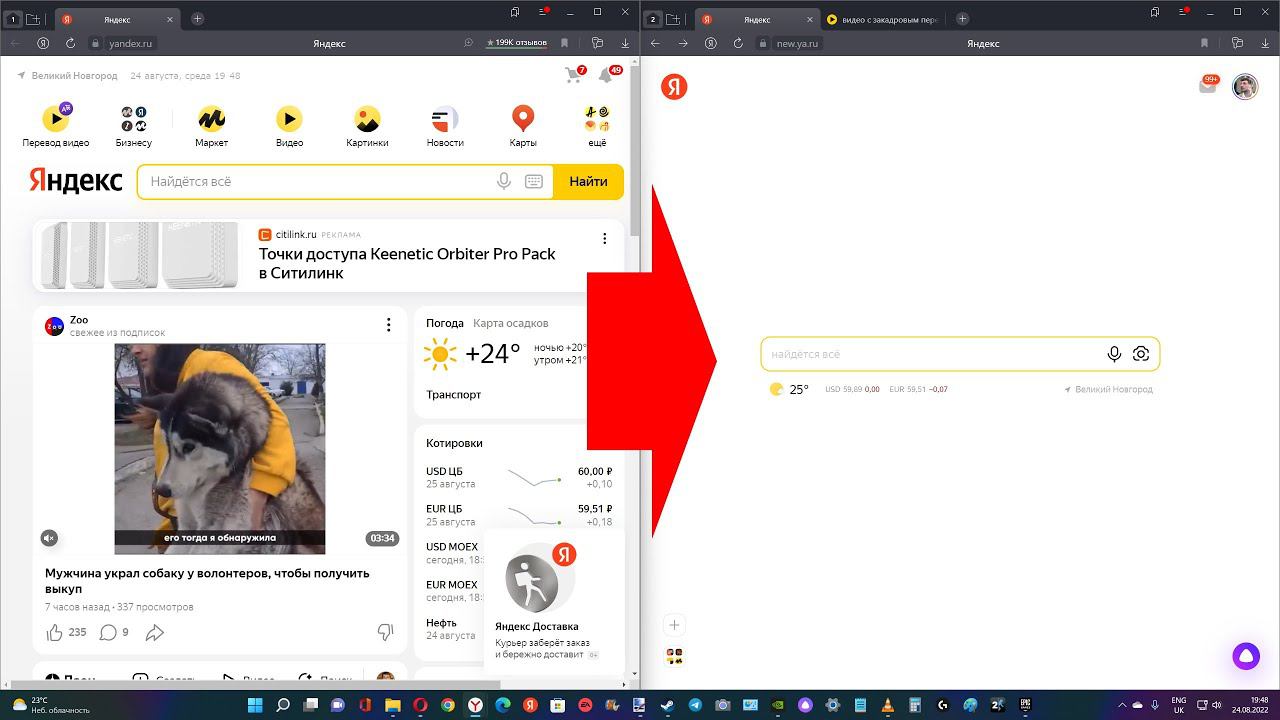Share the Zoo video post
Viewport: 1280px width, 720px height.
coord(155,632)
